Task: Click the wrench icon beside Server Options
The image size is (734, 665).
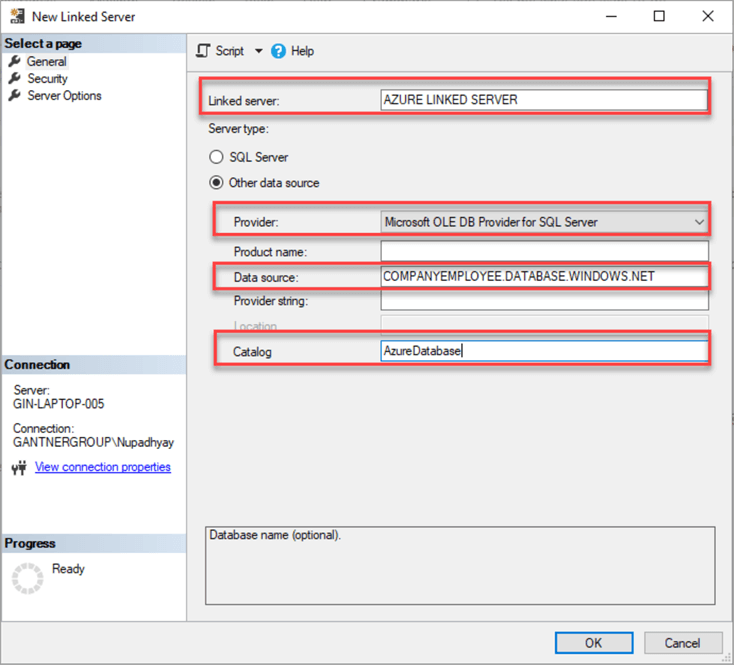Action: point(15,95)
